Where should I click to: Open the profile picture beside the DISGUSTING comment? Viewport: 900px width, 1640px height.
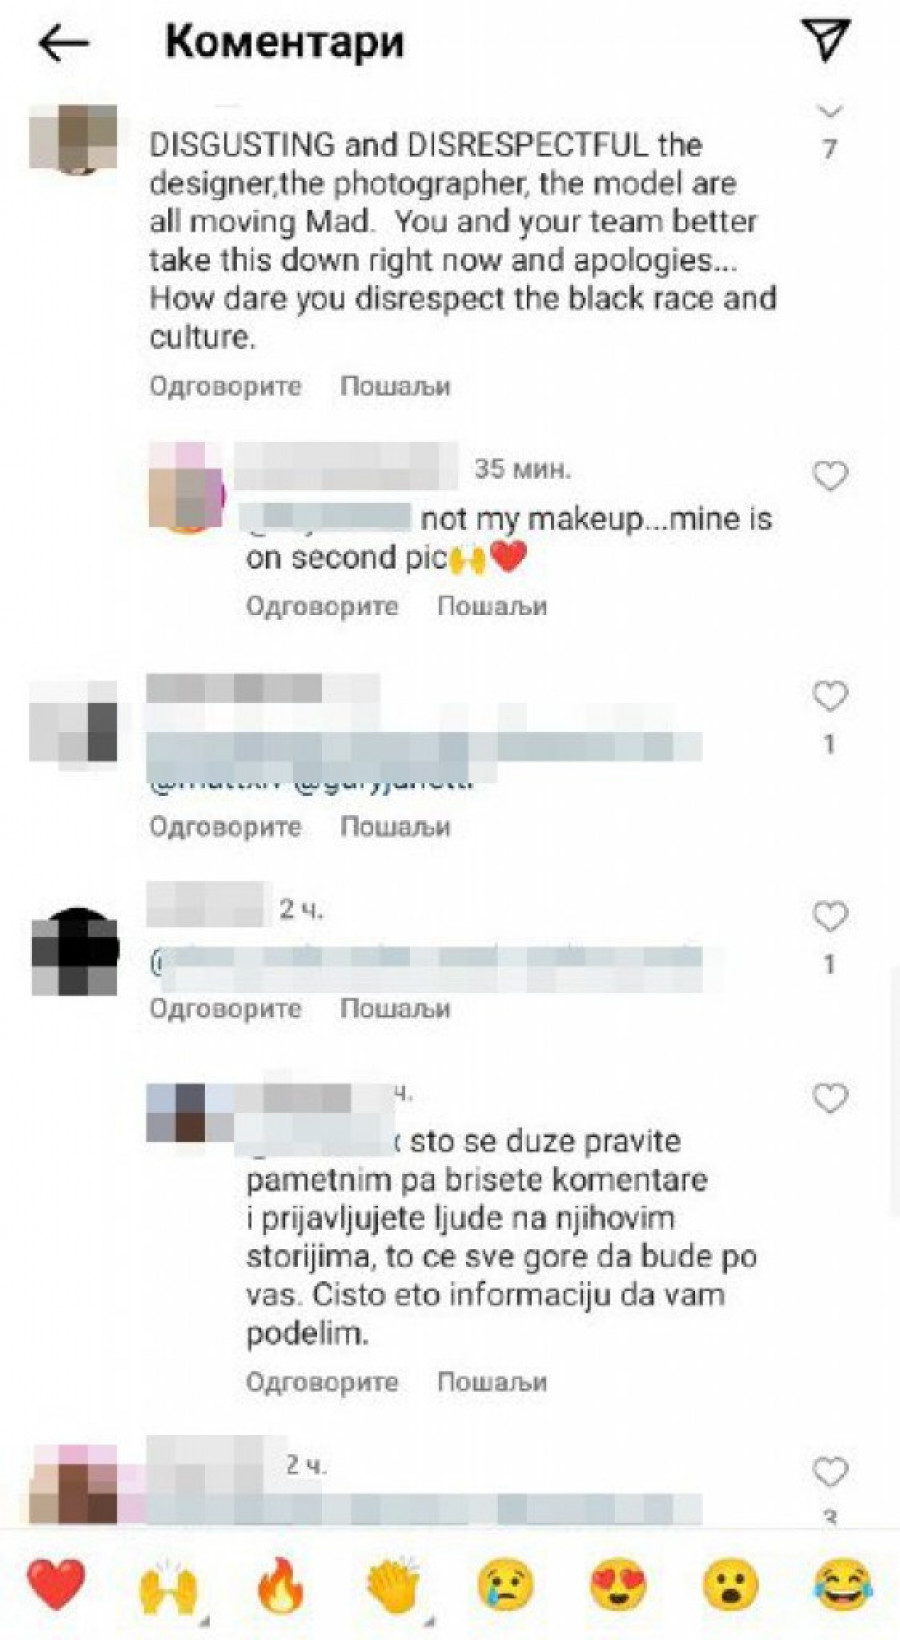click(74, 137)
